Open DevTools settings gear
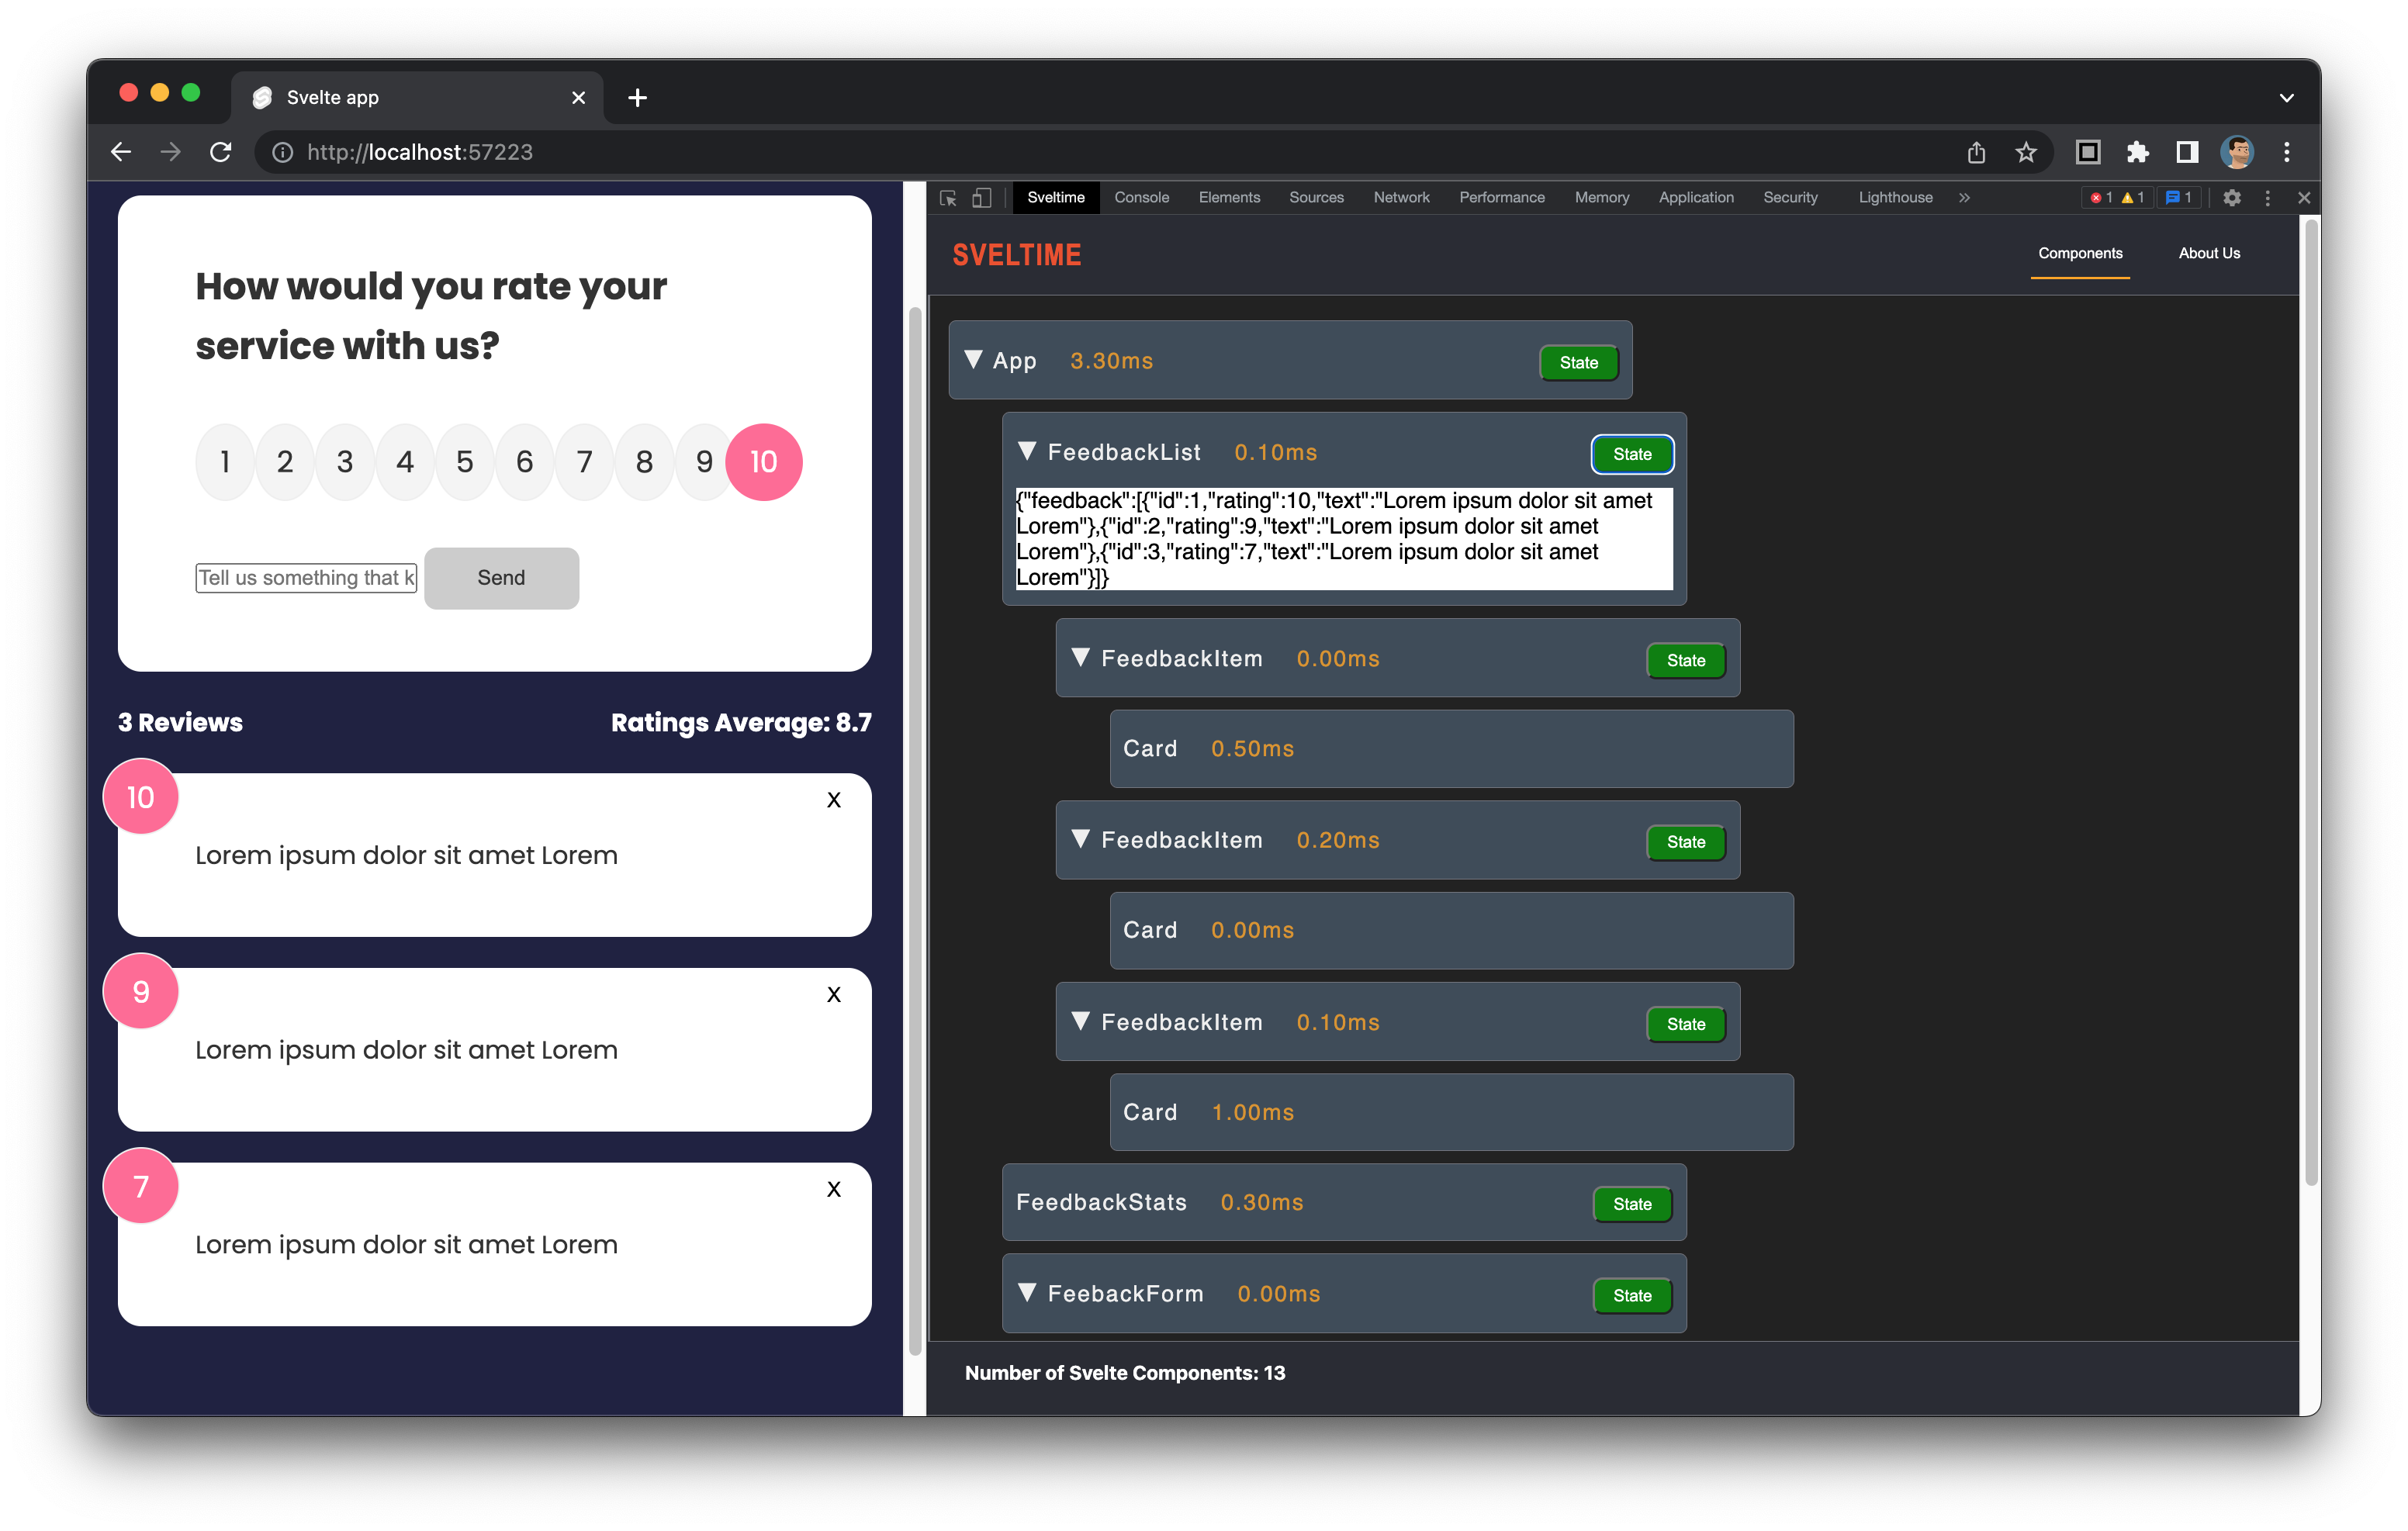This screenshot has height=1531, width=2408. pos(2232,198)
